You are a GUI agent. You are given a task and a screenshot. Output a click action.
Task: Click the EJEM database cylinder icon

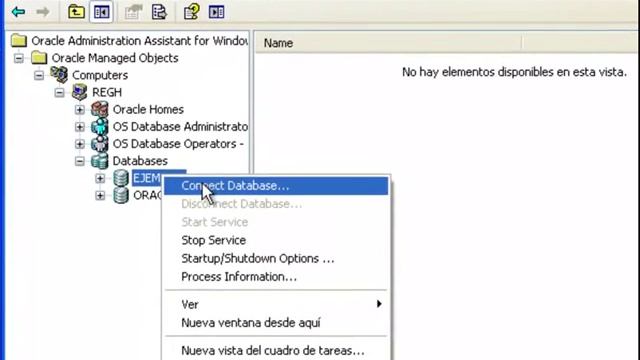tap(121, 178)
